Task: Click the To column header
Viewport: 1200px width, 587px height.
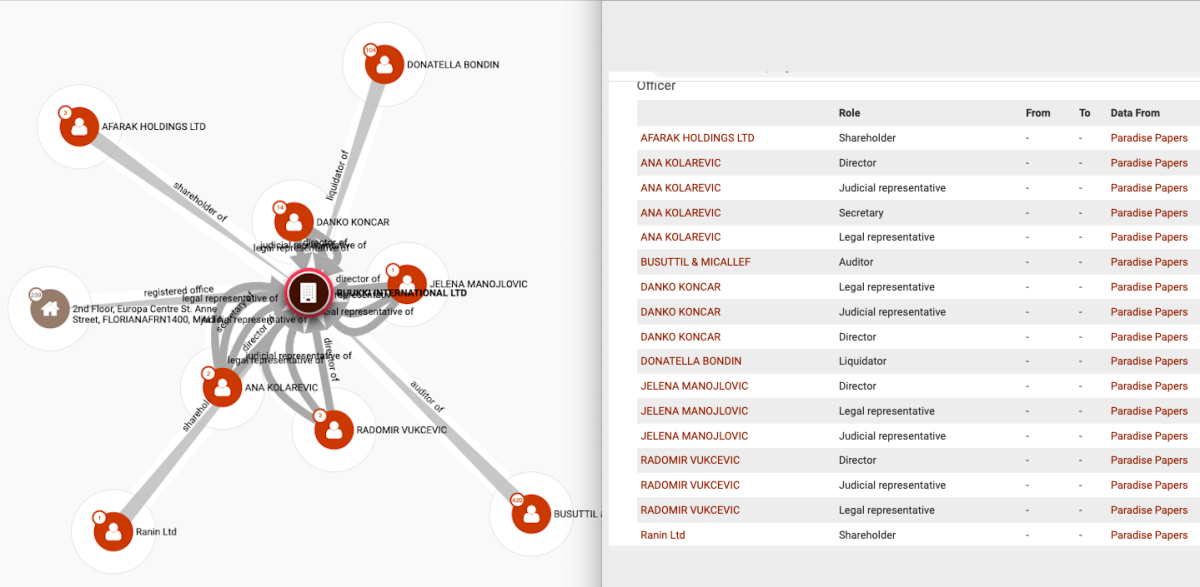Action: (1084, 113)
